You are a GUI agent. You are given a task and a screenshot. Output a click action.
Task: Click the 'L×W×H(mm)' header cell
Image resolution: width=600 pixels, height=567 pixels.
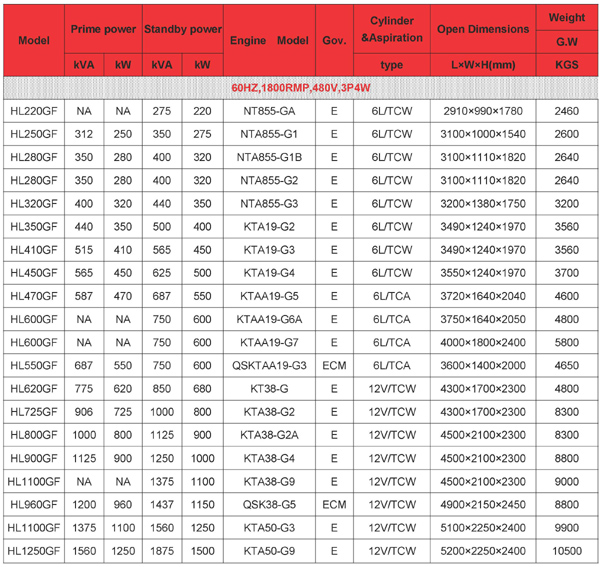483,65
